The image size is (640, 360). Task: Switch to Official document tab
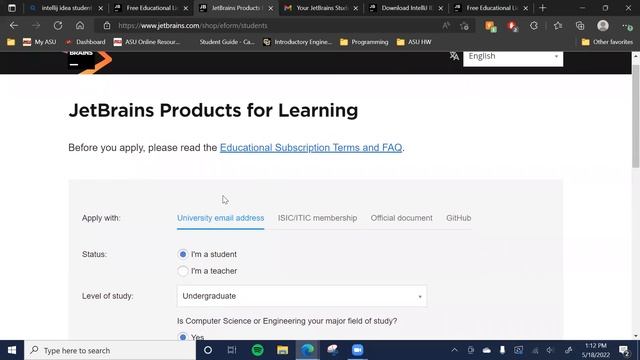pos(402,218)
